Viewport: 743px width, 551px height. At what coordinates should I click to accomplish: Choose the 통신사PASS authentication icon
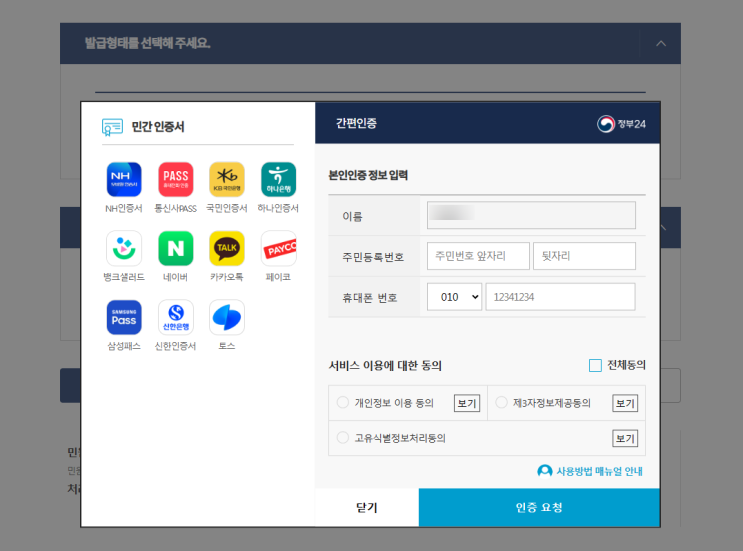[x=175, y=180]
